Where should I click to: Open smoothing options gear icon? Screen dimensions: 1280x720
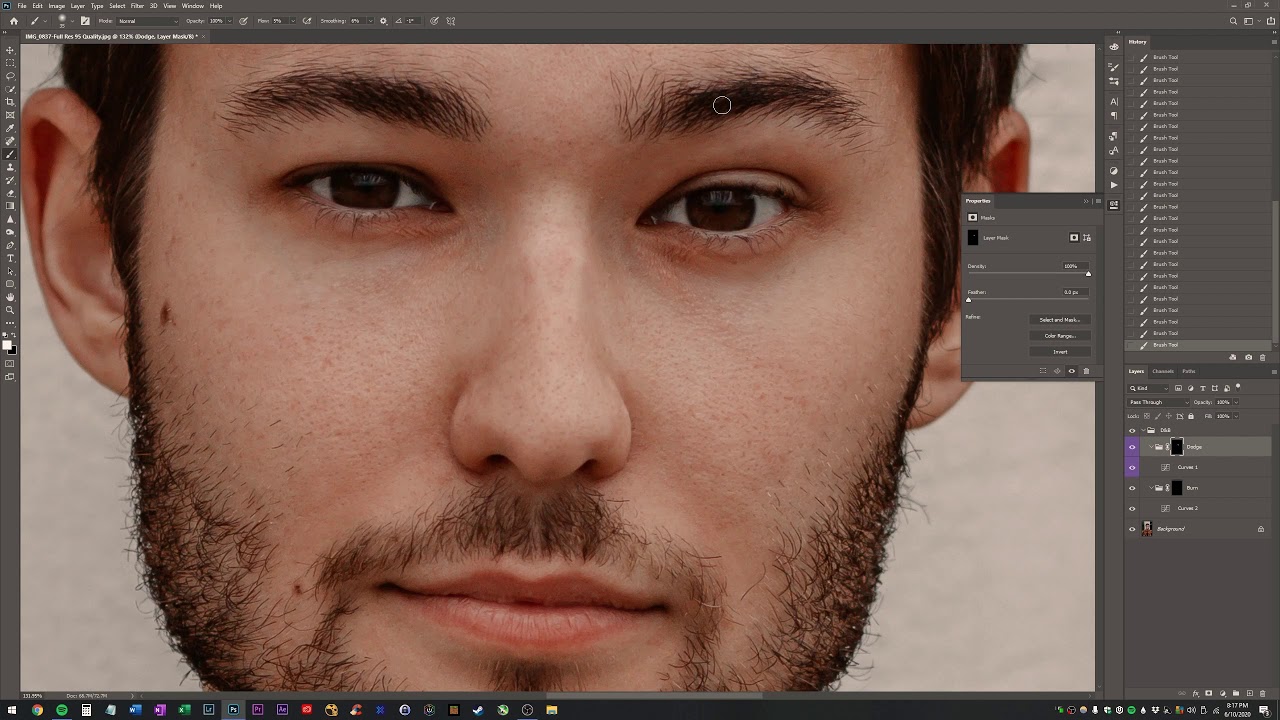point(383,21)
